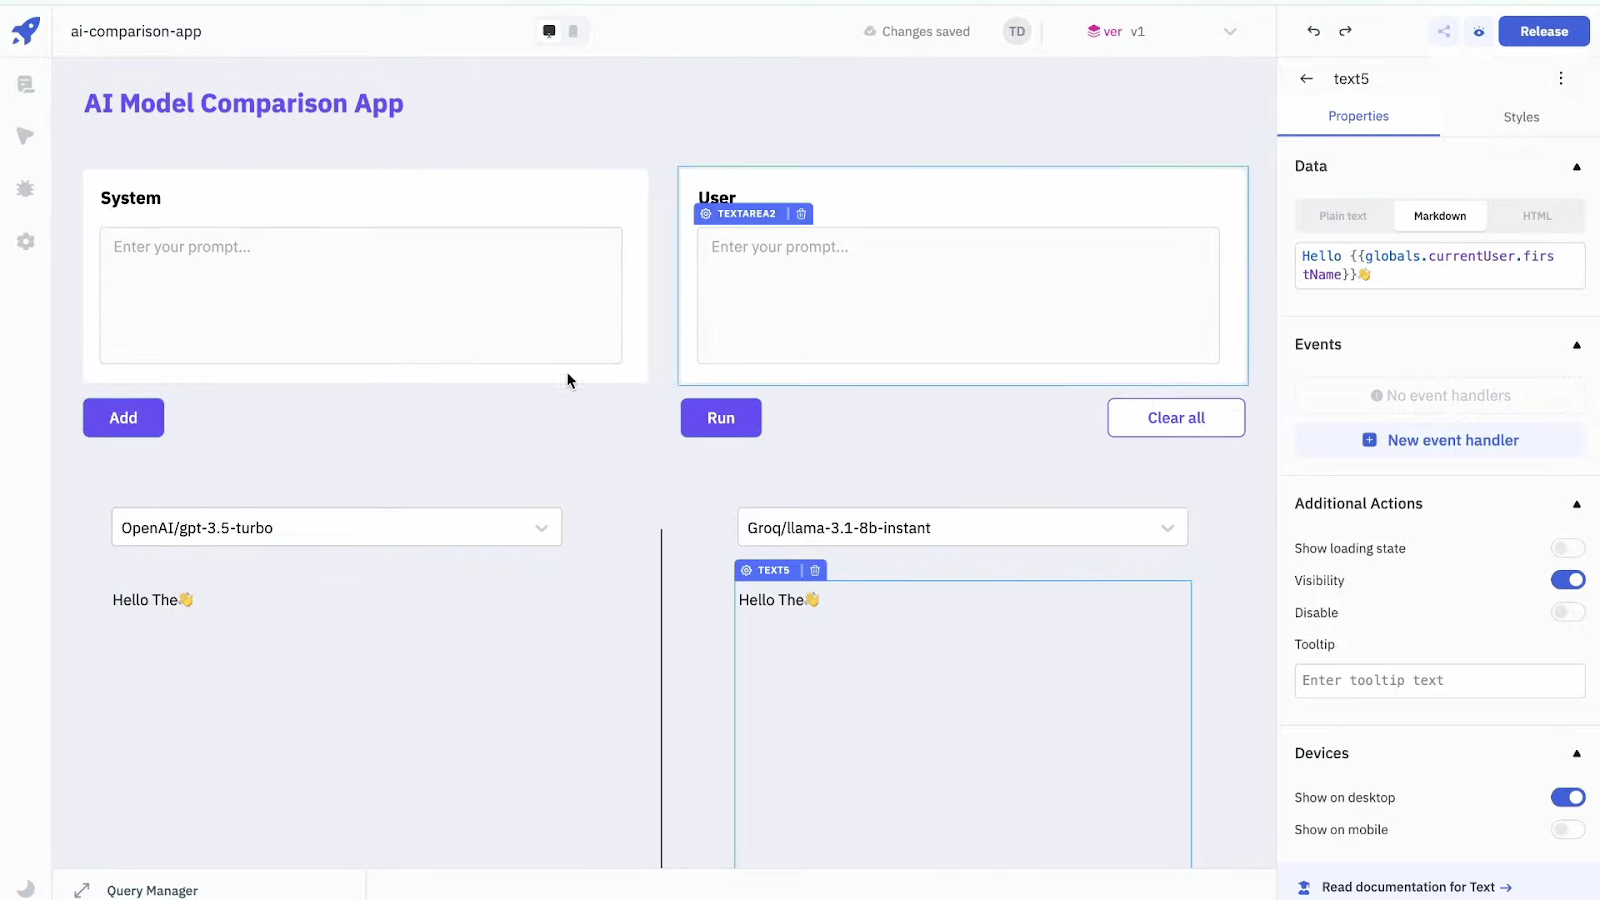
Task: Select the AI Model Comparison App heading
Action: 244,103
